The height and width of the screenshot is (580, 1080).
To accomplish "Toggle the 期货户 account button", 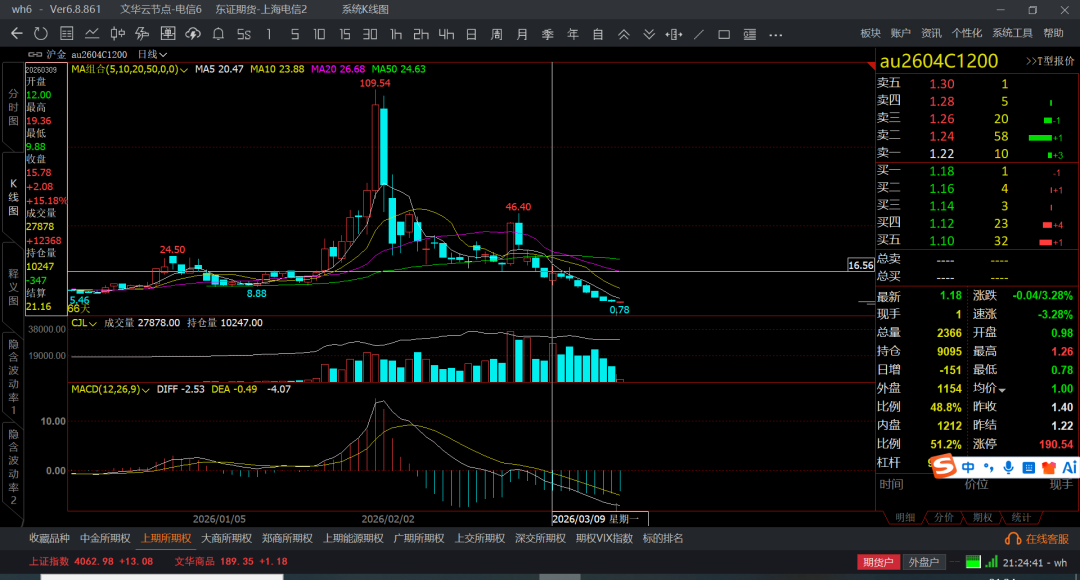I will [x=878, y=562].
